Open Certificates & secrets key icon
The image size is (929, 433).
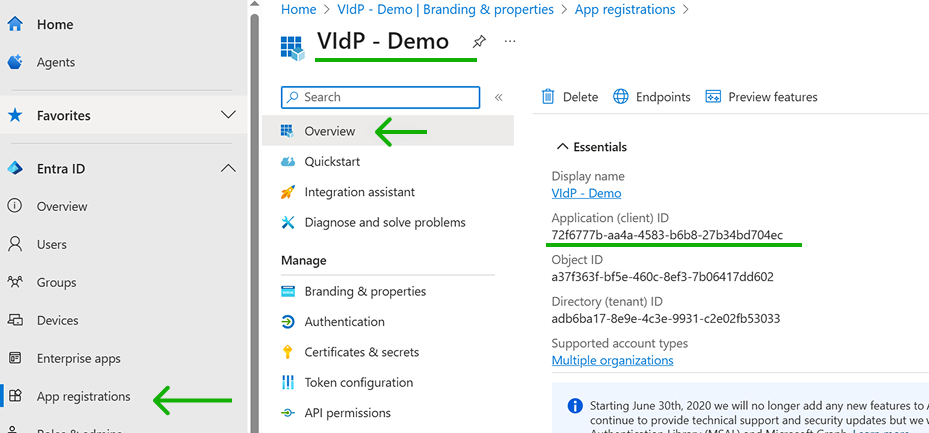coord(288,352)
